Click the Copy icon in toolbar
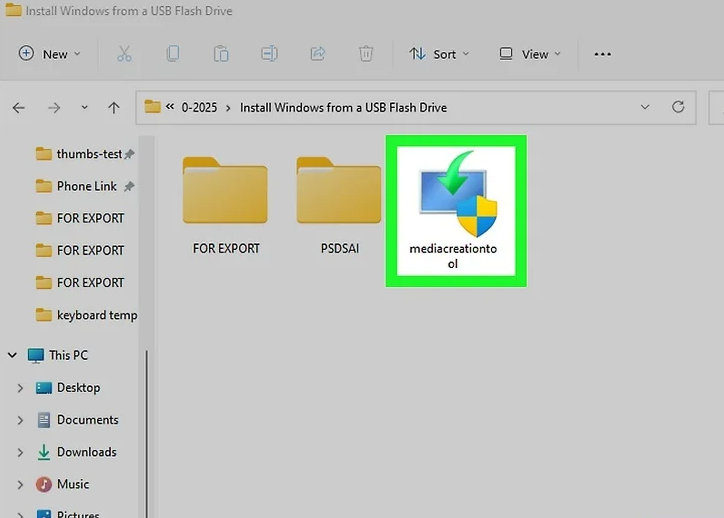Screen dimensions: 724x518 173,54
